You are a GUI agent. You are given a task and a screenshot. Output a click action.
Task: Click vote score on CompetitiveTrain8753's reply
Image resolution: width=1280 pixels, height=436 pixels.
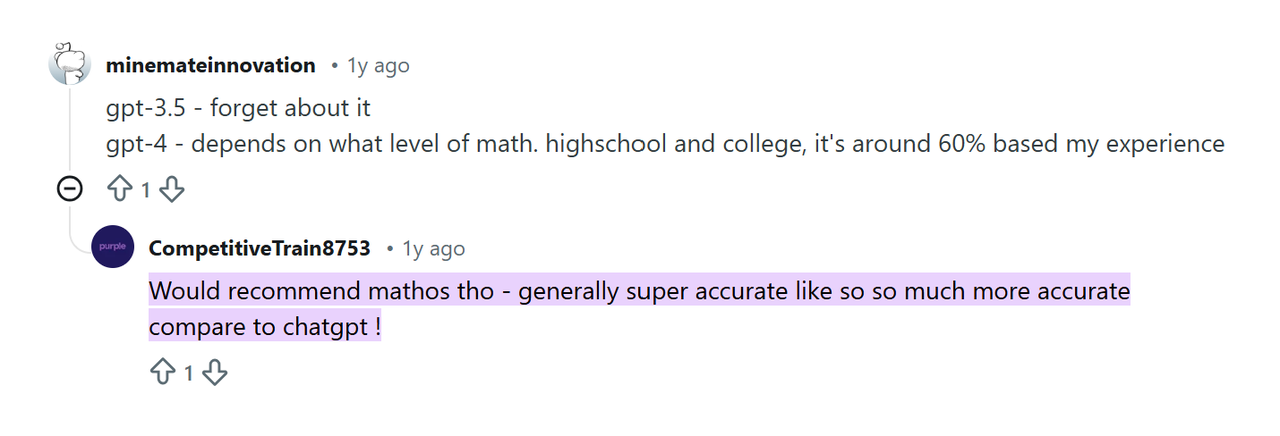click(189, 374)
